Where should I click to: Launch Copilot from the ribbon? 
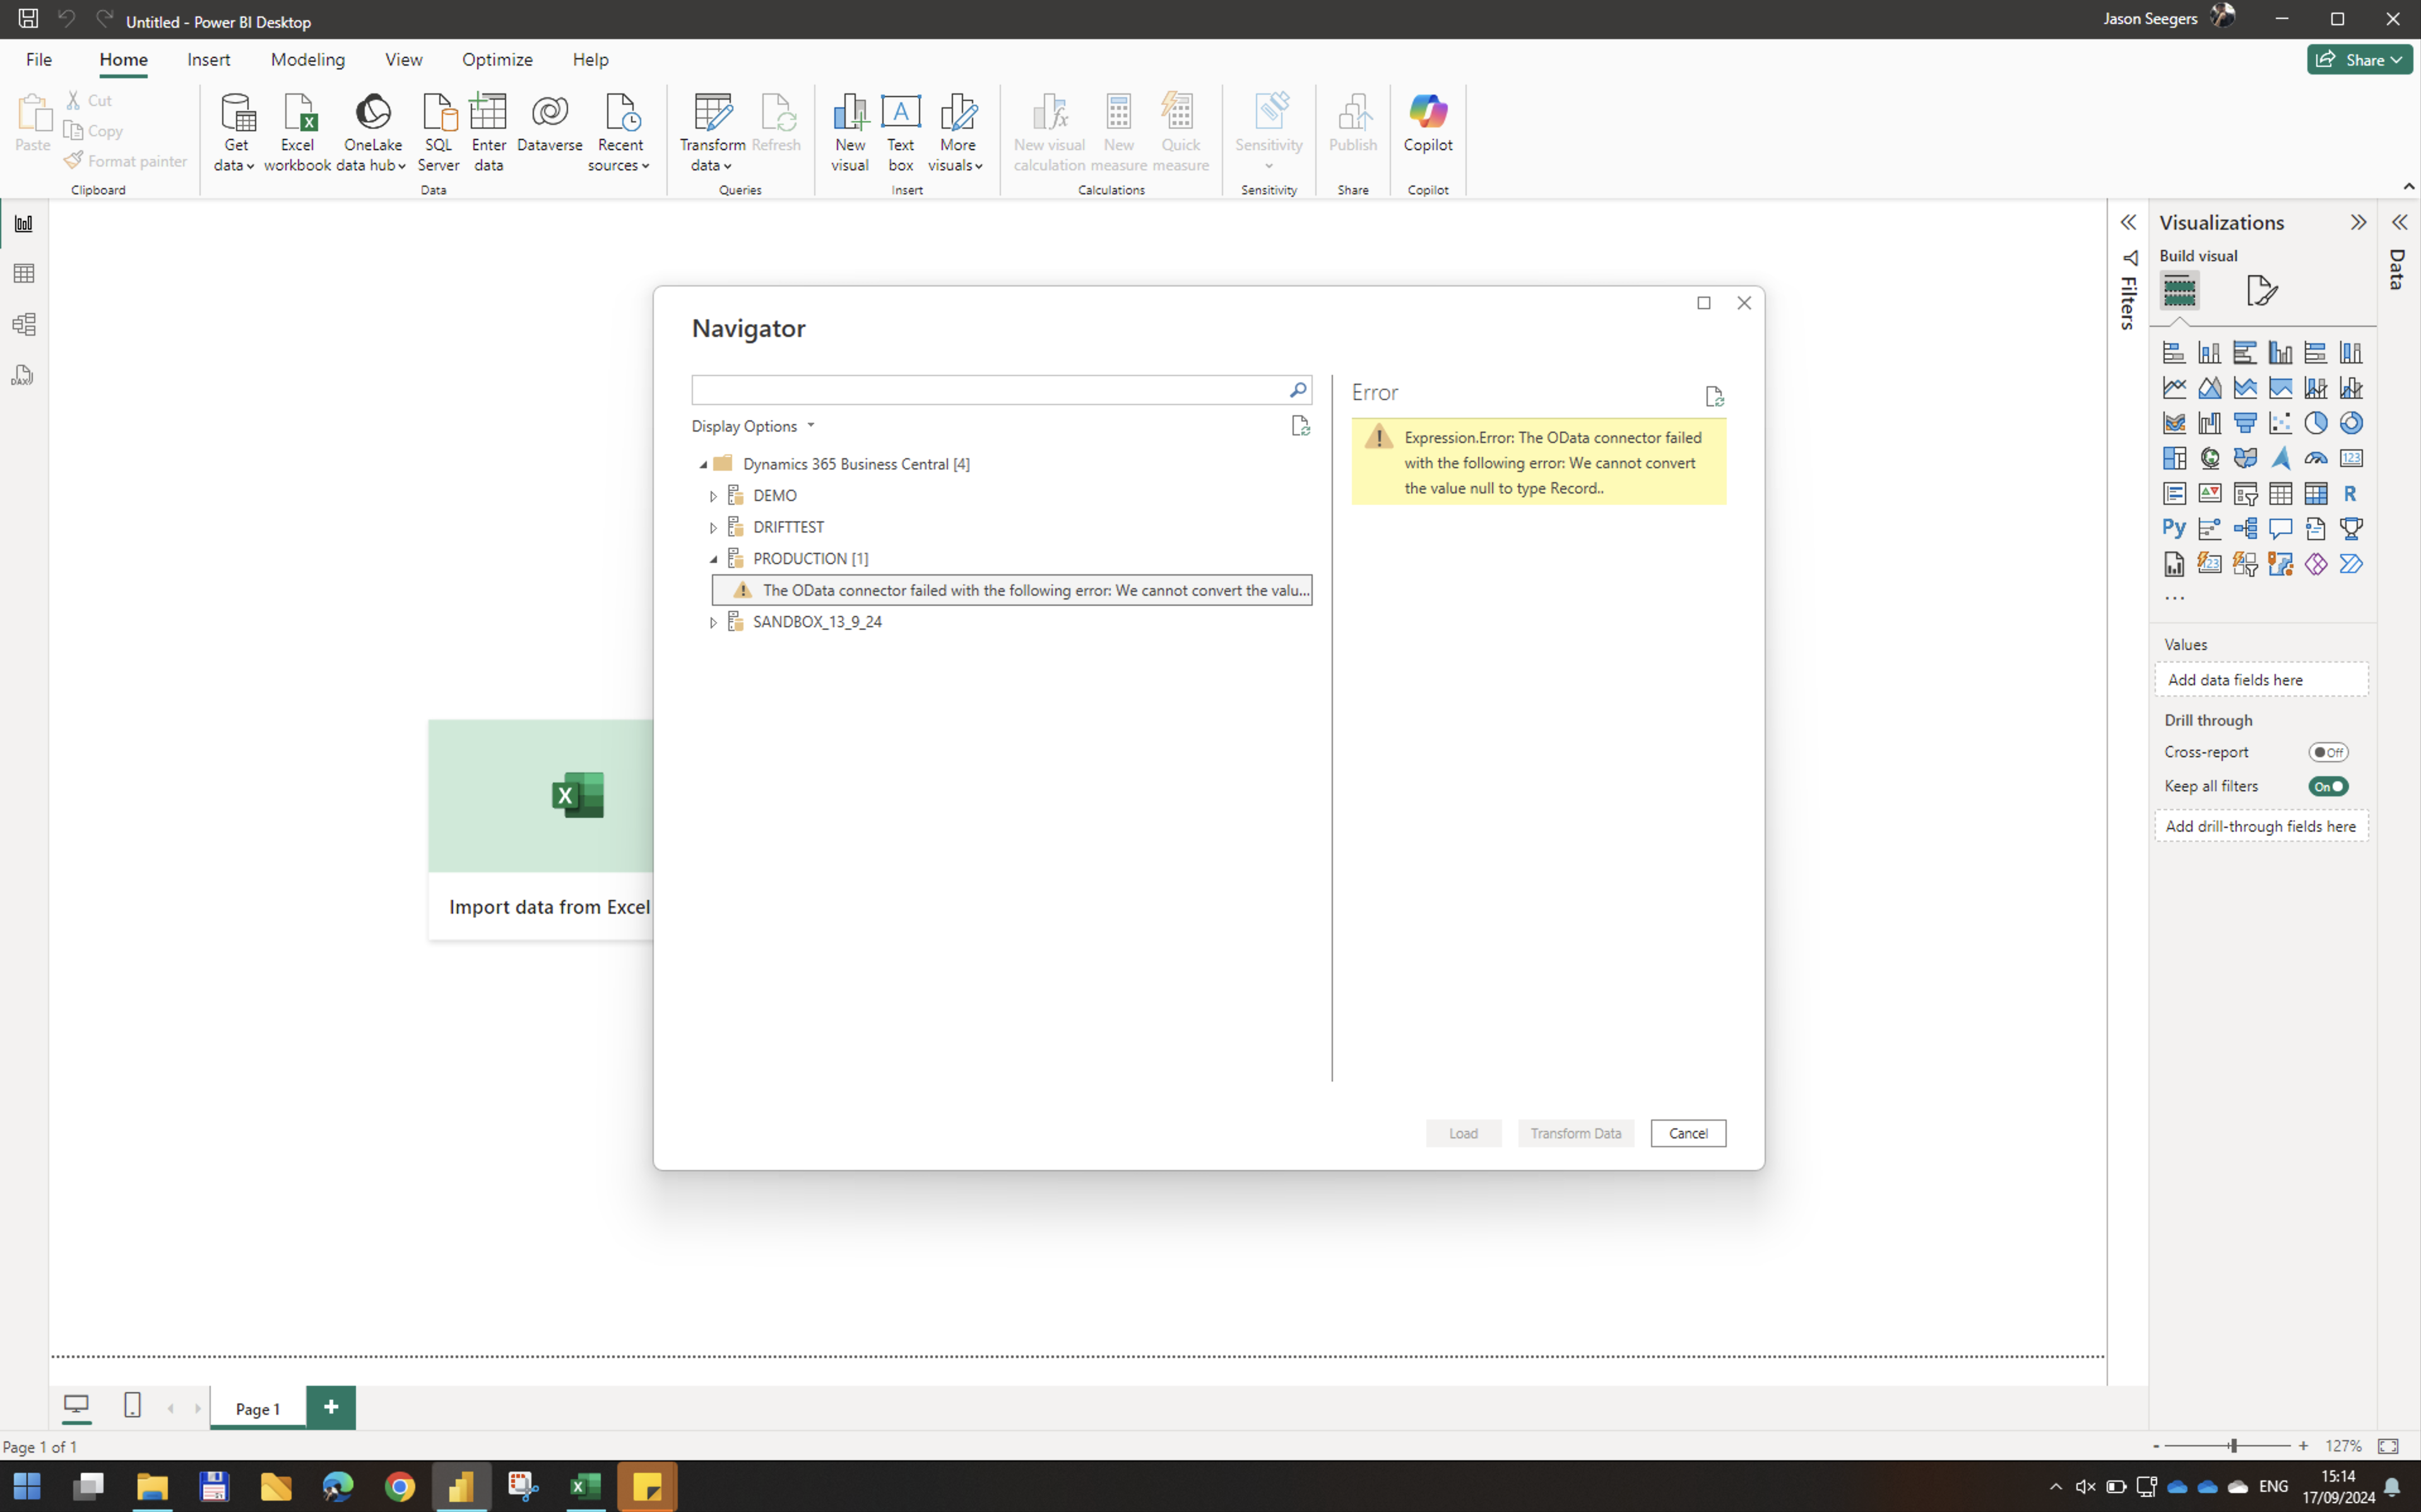coord(1427,124)
